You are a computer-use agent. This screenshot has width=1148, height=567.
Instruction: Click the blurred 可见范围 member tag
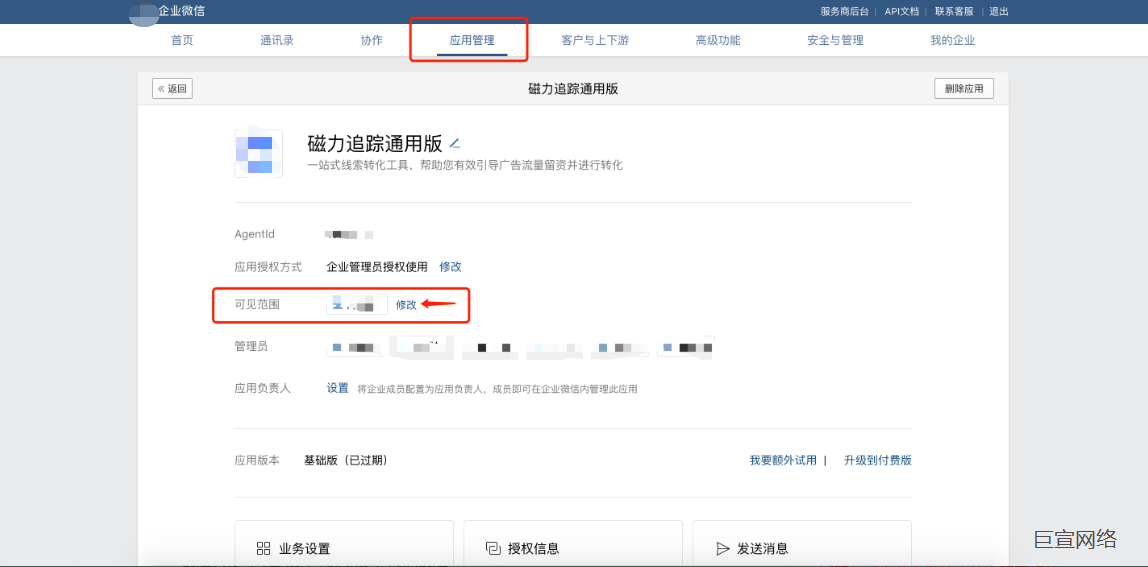click(x=357, y=305)
